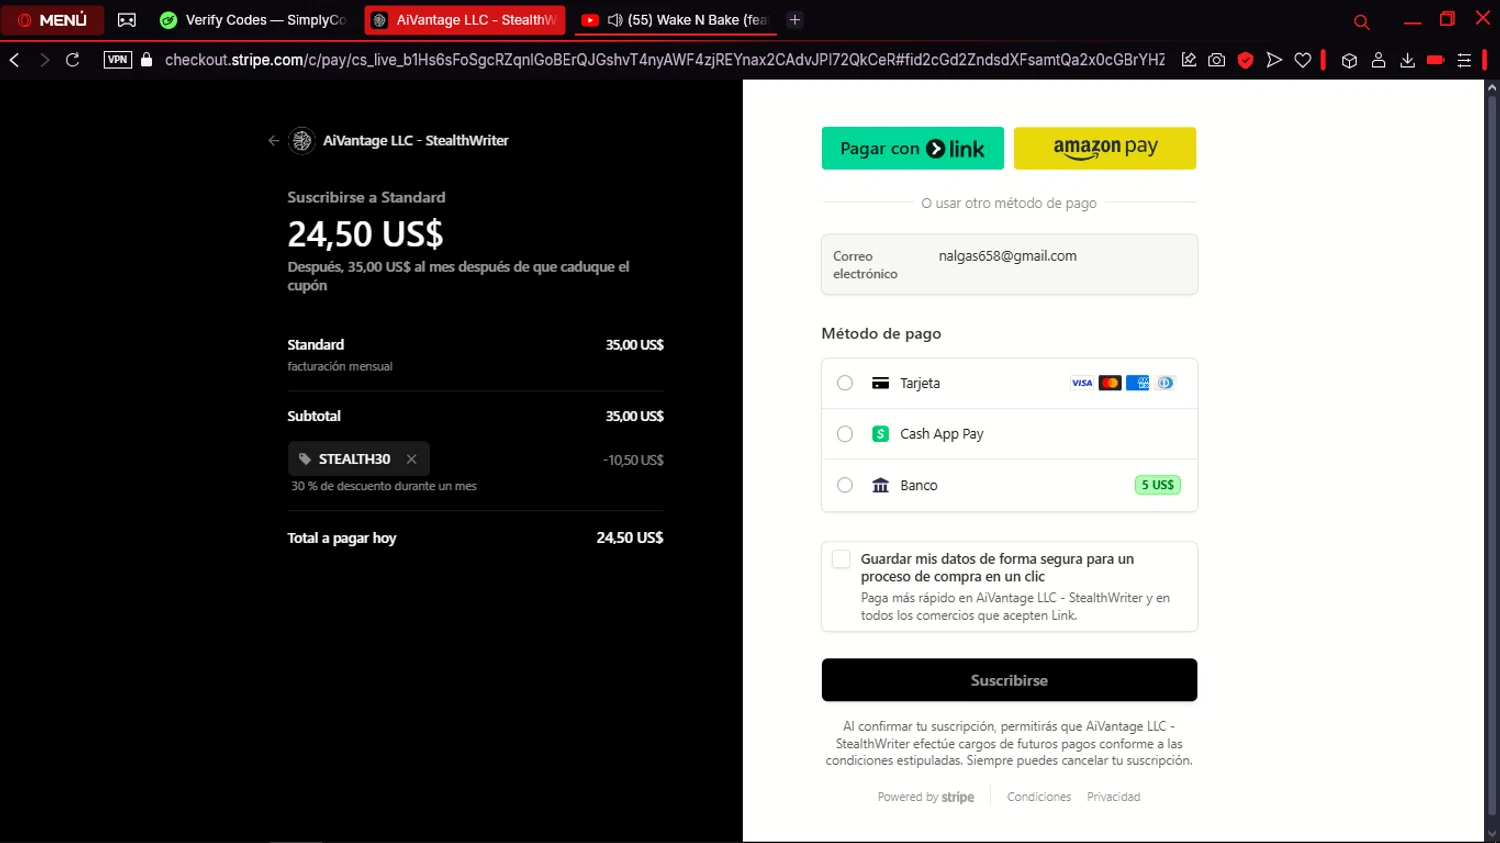This screenshot has height=843, width=1500.
Task: Select the Banco radio button
Action: (845, 485)
